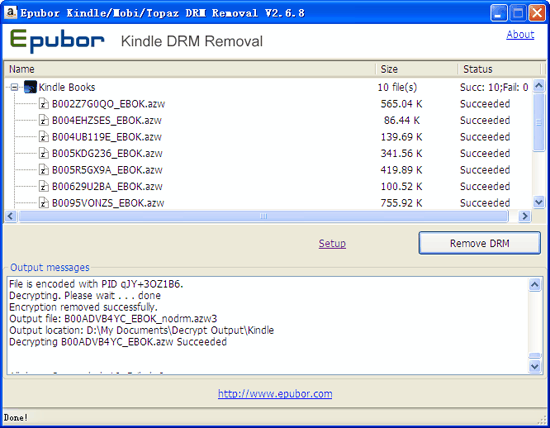
Task: Click file icon for B0095VONZS_EBOK.azw
Action: (x=43, y=202)
